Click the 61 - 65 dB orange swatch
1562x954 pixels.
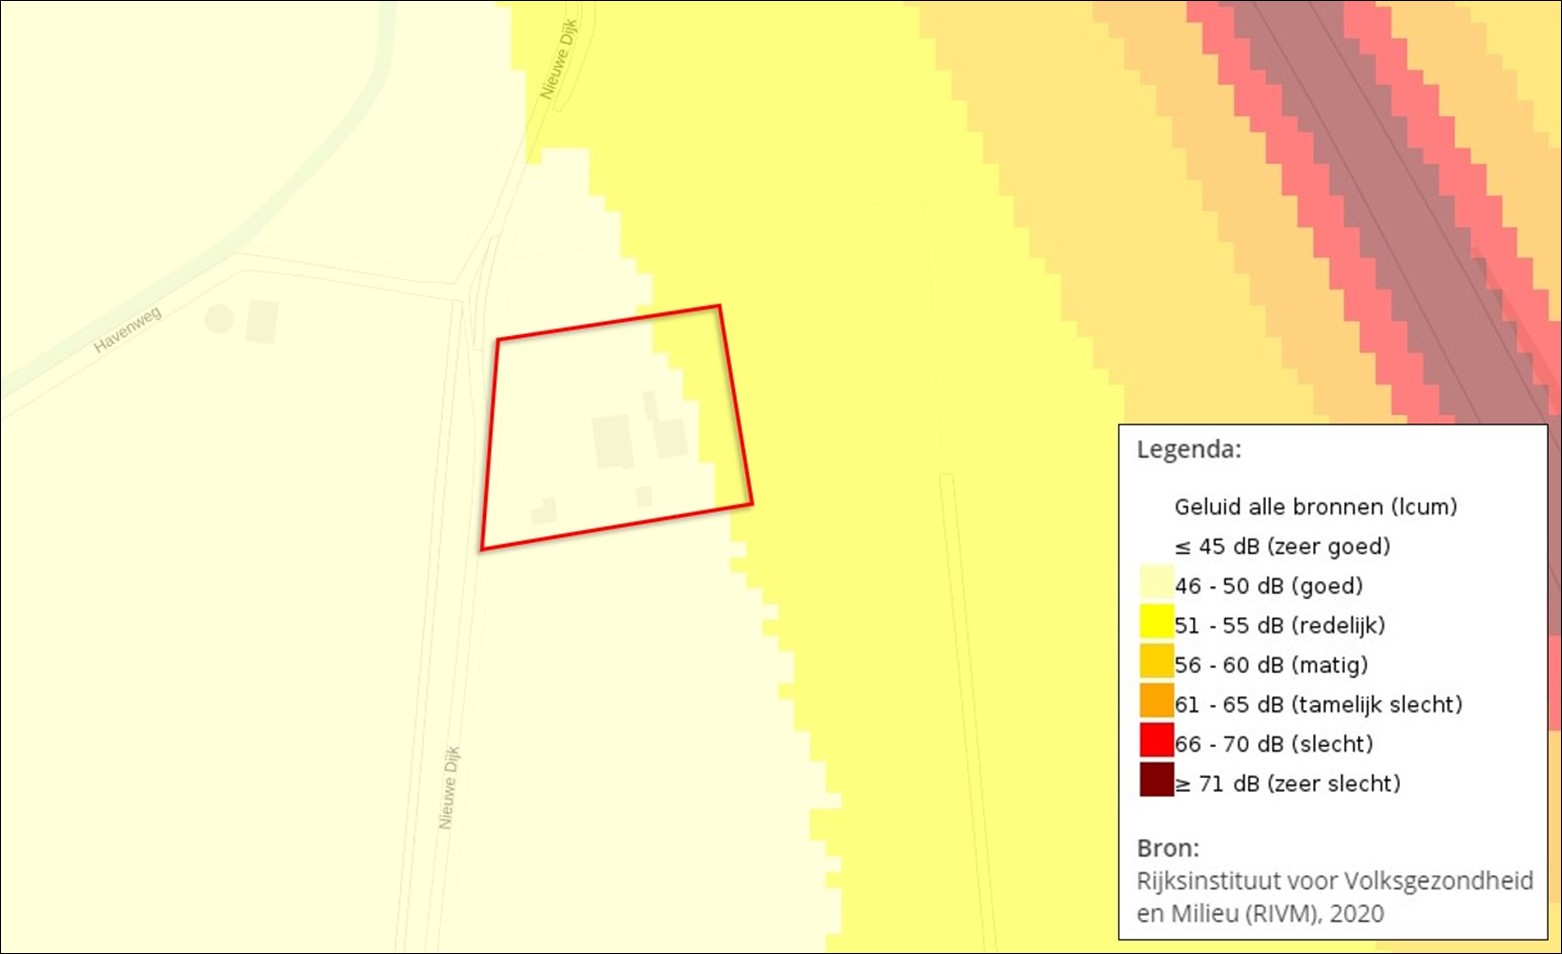1157,701
